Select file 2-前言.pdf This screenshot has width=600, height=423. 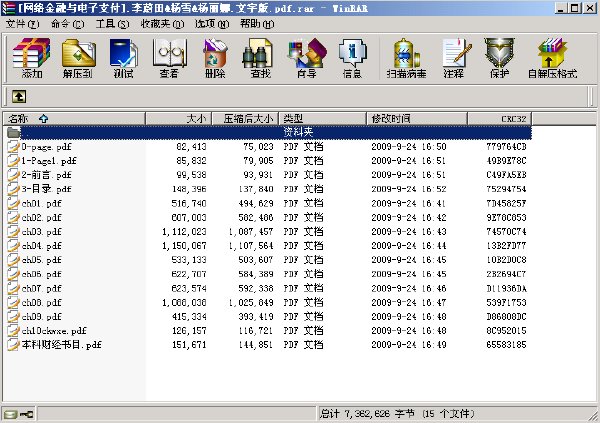(x=46, y=175)
